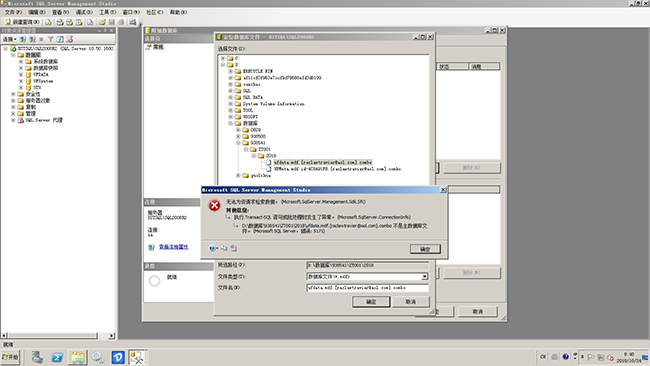Open the file type dropdown
650x366 pixels.
point(425,276)
